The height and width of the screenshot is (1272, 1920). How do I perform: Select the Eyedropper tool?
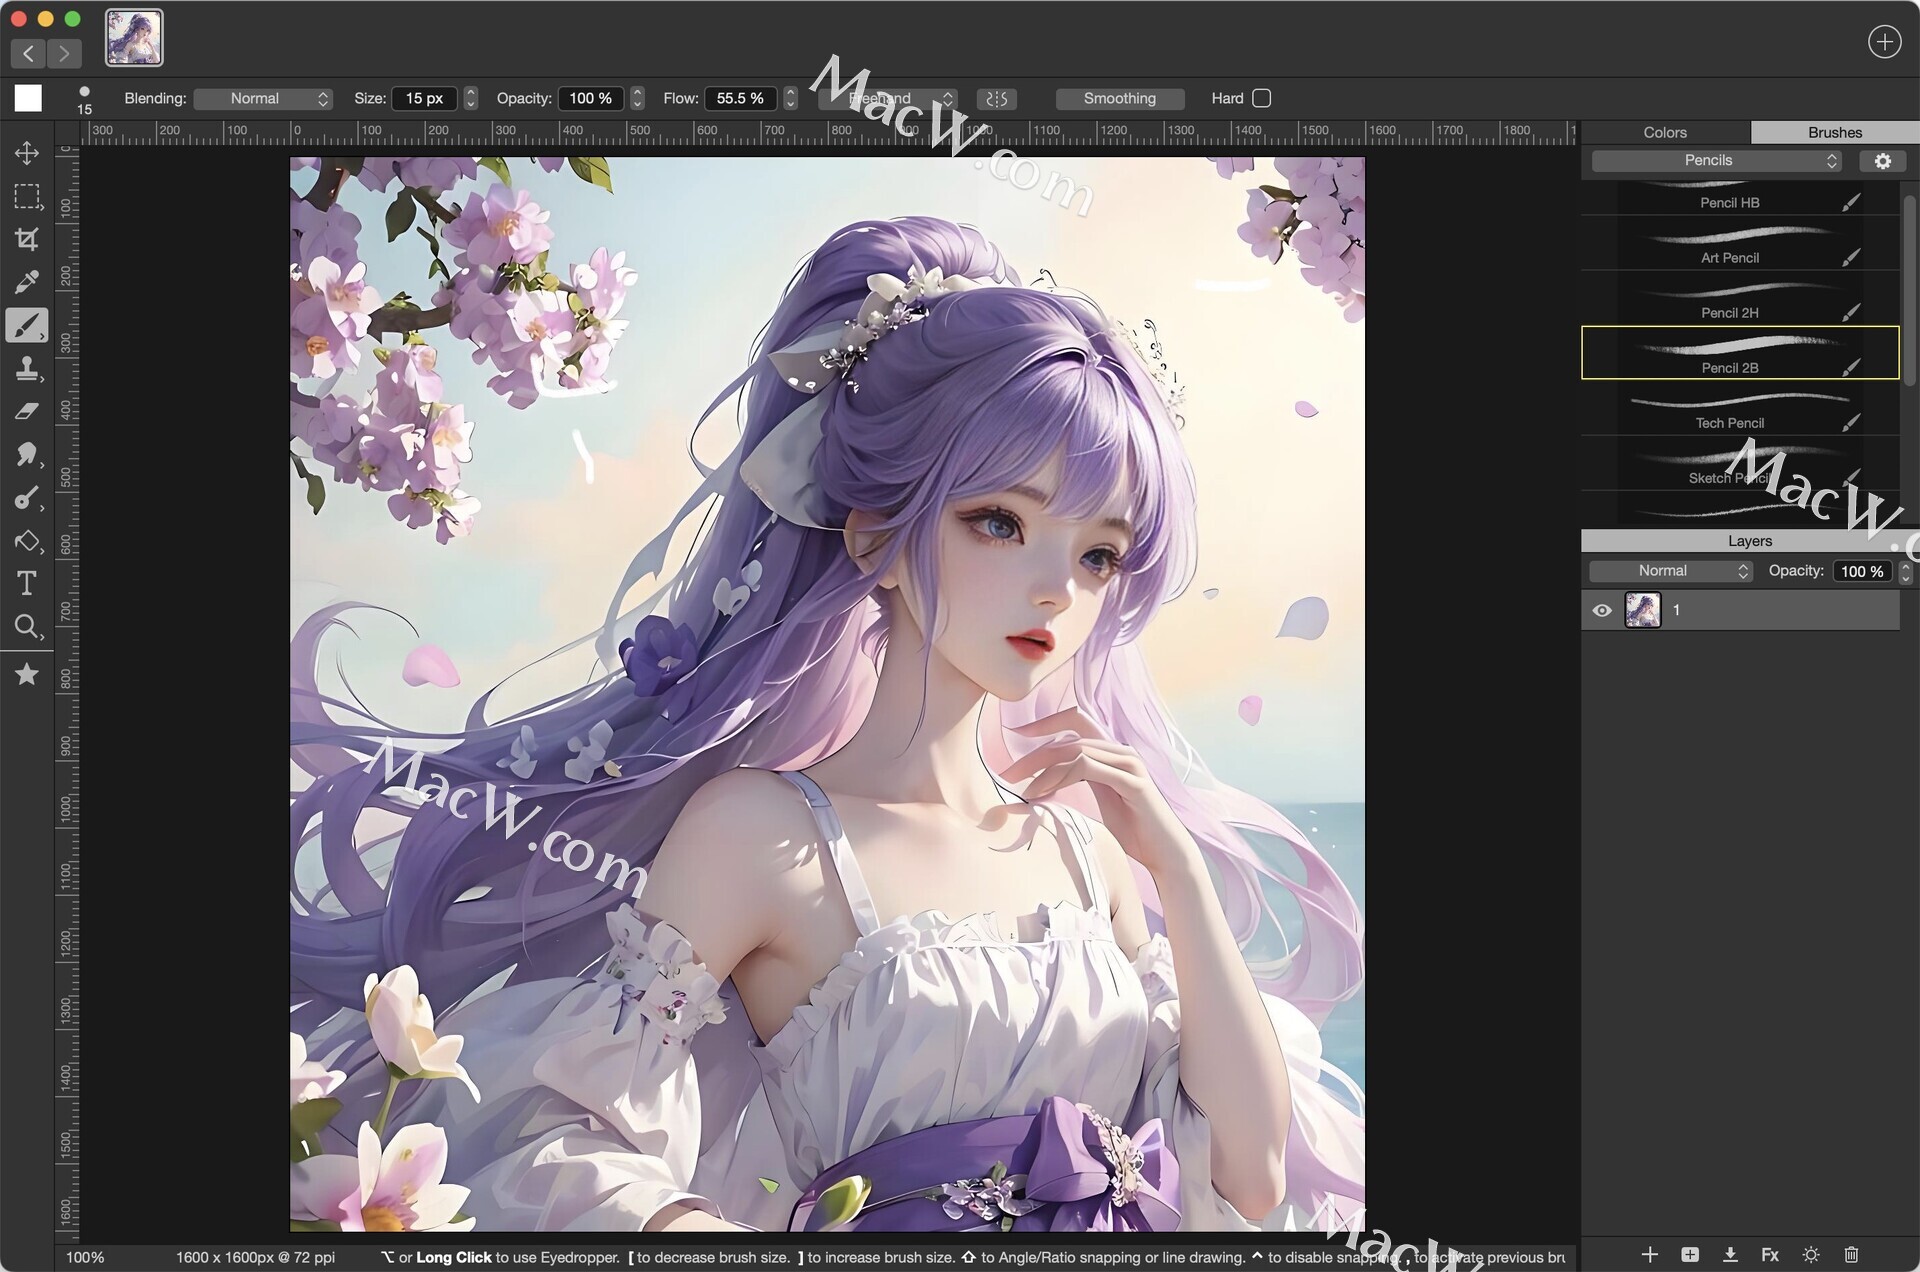pyautogui.click(x=27, y=282)
